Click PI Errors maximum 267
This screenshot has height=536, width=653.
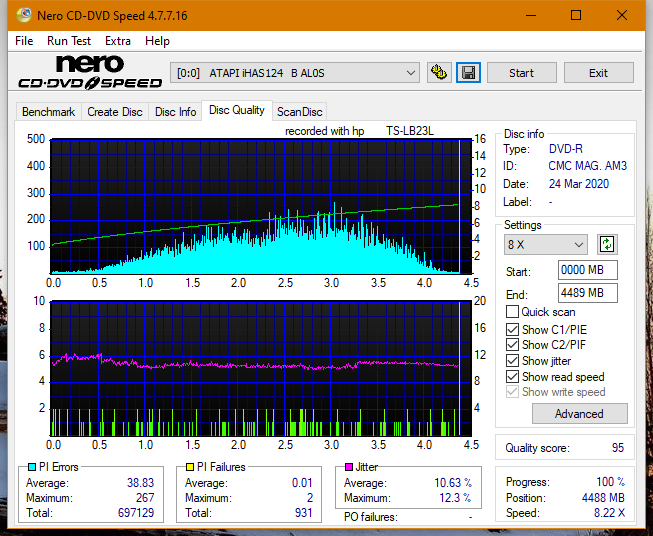(145, 497)
